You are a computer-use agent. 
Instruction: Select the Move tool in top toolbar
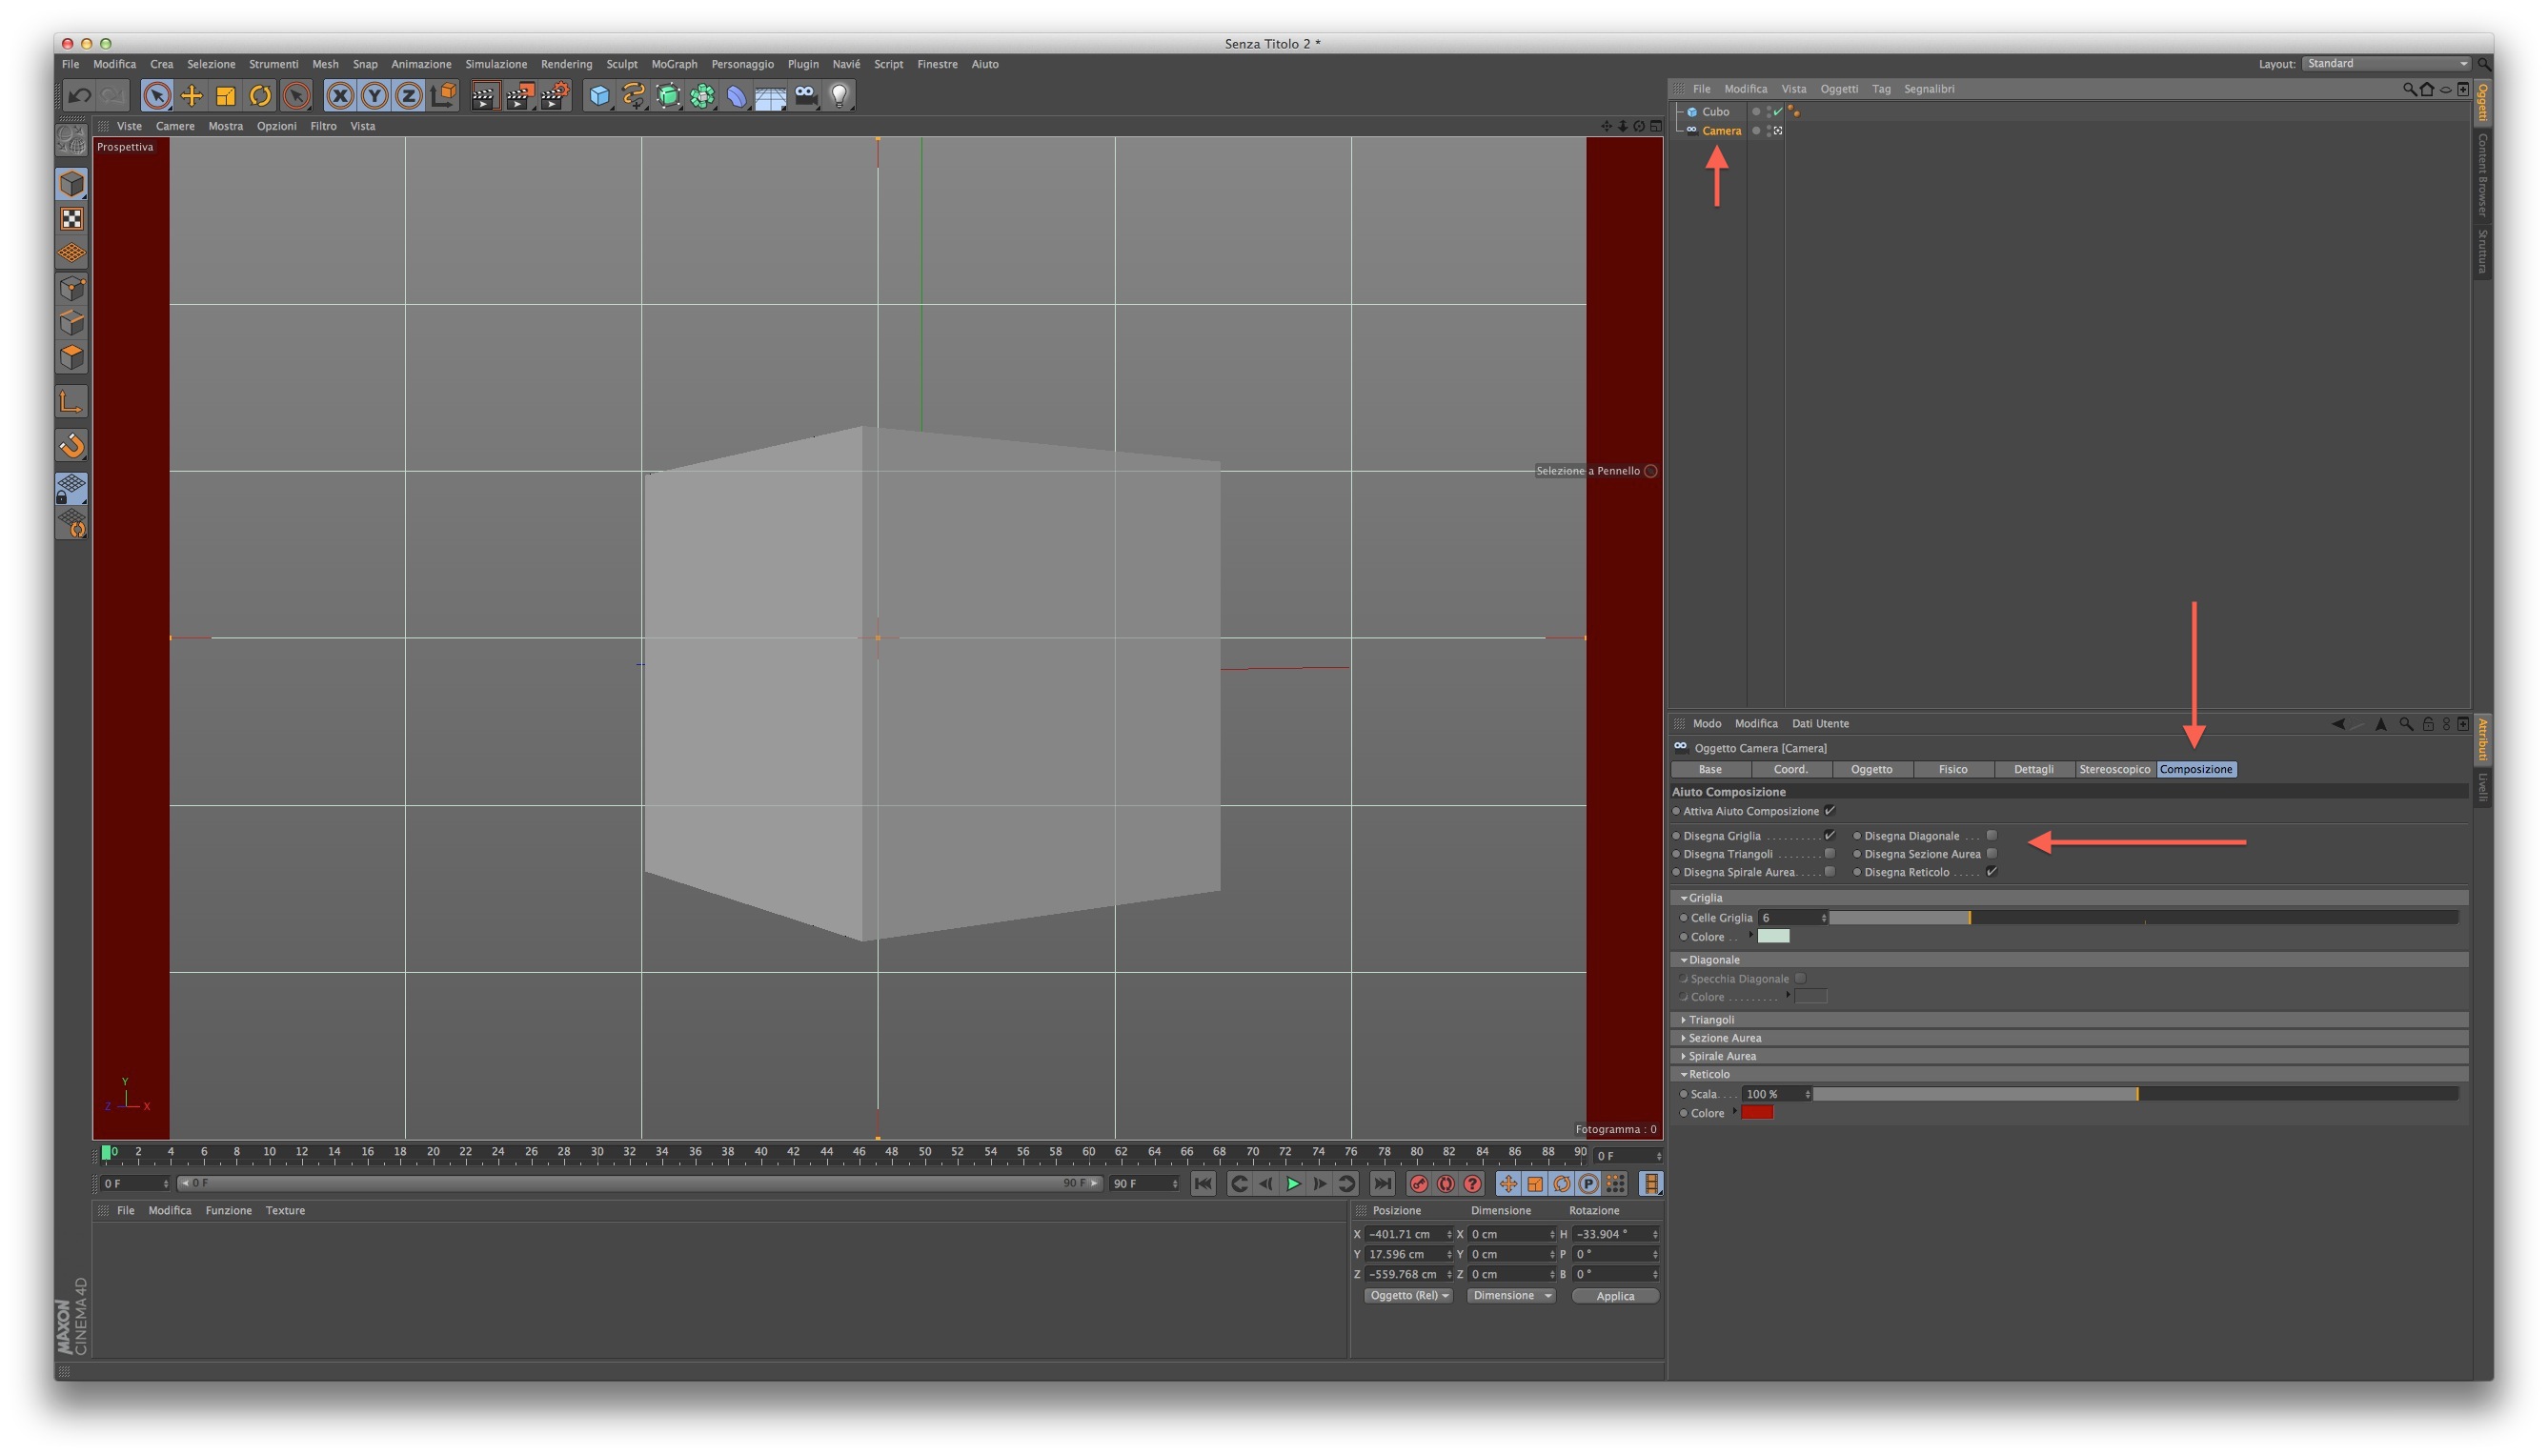pyautogui.click(x=191, y=96)
